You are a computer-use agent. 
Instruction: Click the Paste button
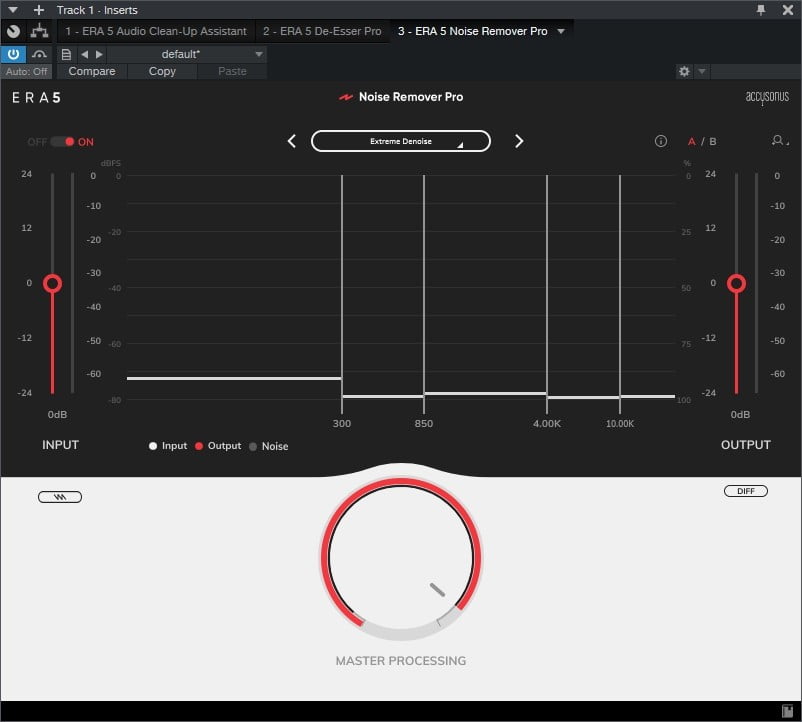[x=232, y=72]
